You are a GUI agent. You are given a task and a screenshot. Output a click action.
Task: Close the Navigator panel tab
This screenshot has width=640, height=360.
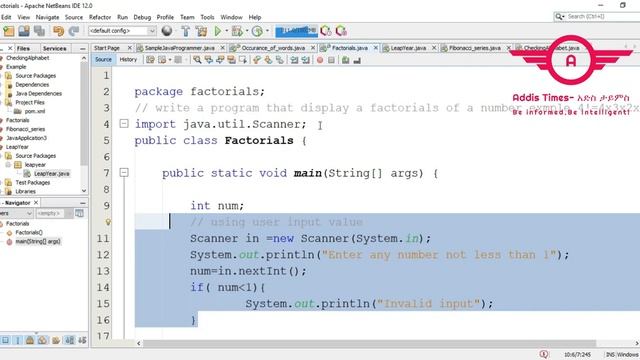[36, 202]
